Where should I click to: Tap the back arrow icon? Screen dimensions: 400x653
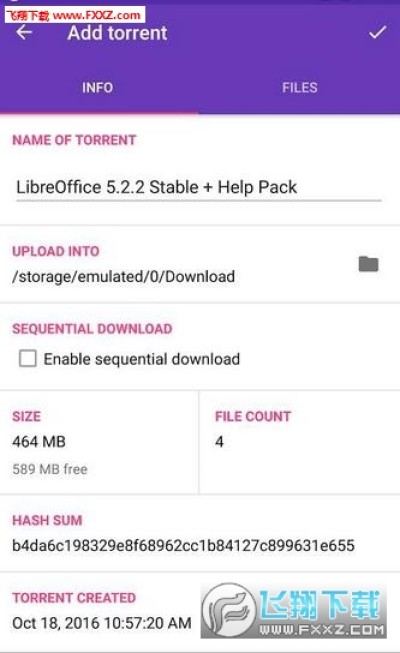pyautogui.click(x=24, y=32)
